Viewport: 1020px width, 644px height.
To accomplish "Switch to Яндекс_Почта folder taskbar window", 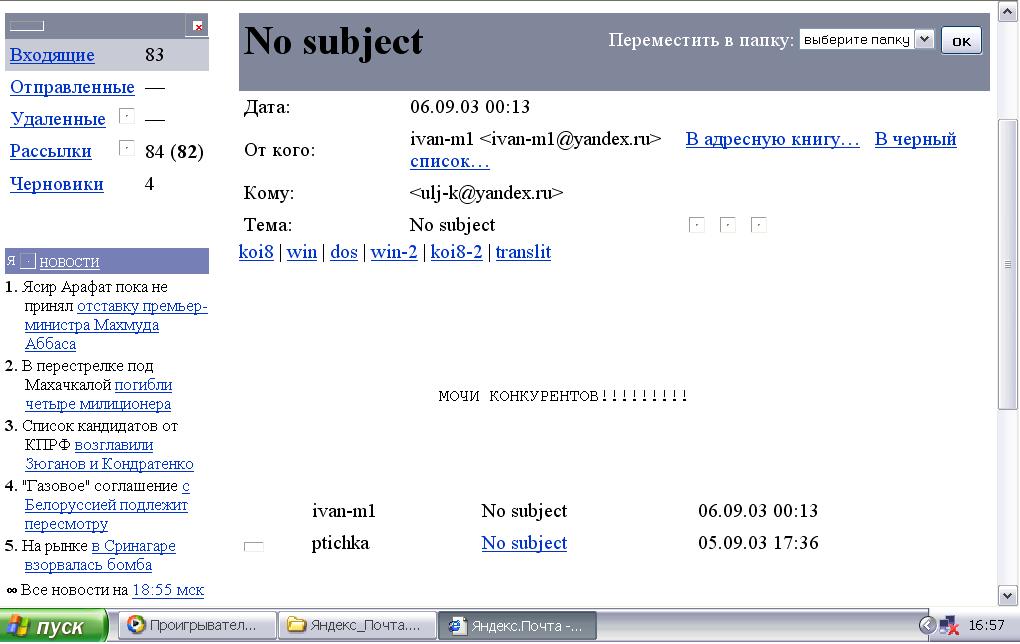I will 357,626.
